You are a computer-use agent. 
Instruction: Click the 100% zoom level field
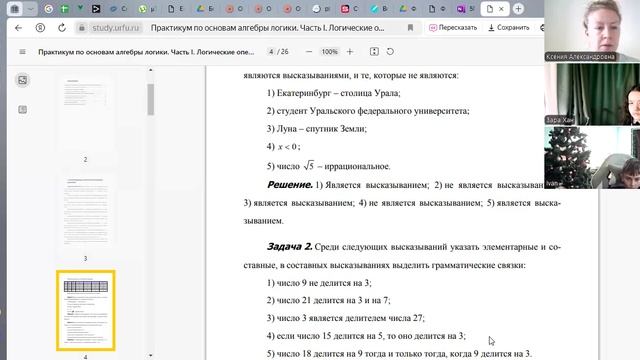[x=329, y=52]
